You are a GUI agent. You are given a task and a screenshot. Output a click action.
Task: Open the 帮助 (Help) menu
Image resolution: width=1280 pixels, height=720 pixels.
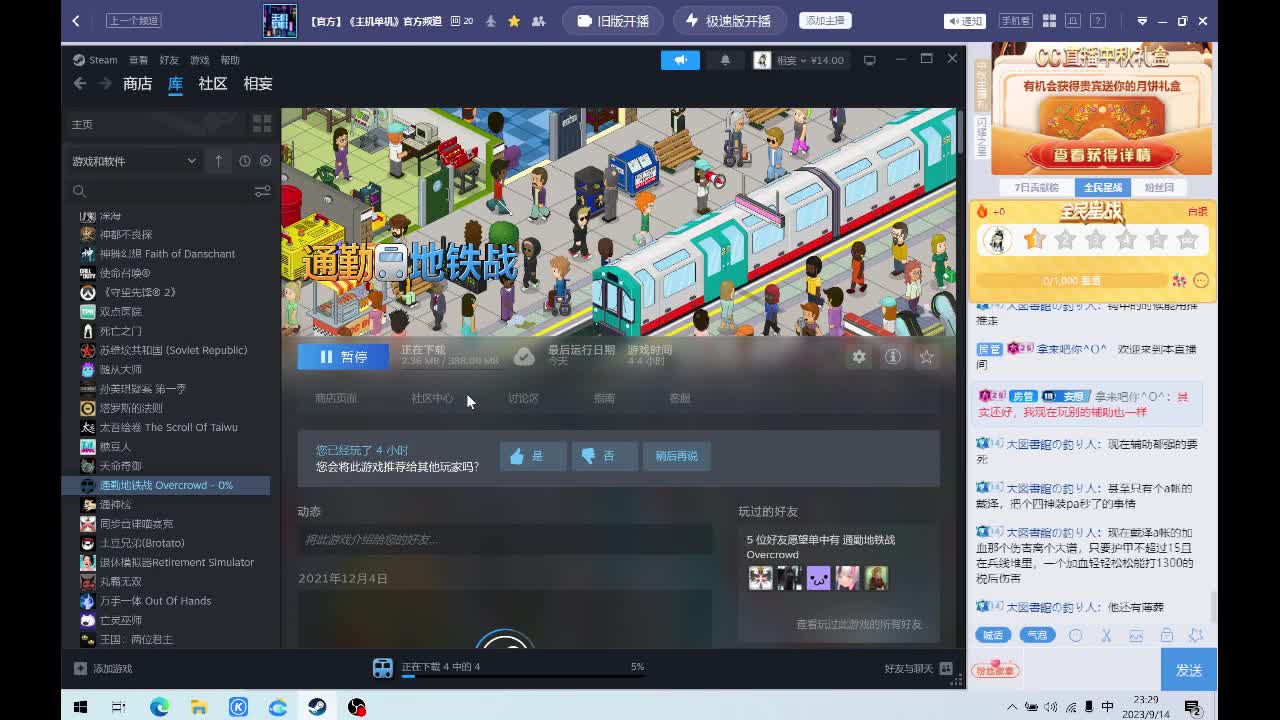coord(230,60)
